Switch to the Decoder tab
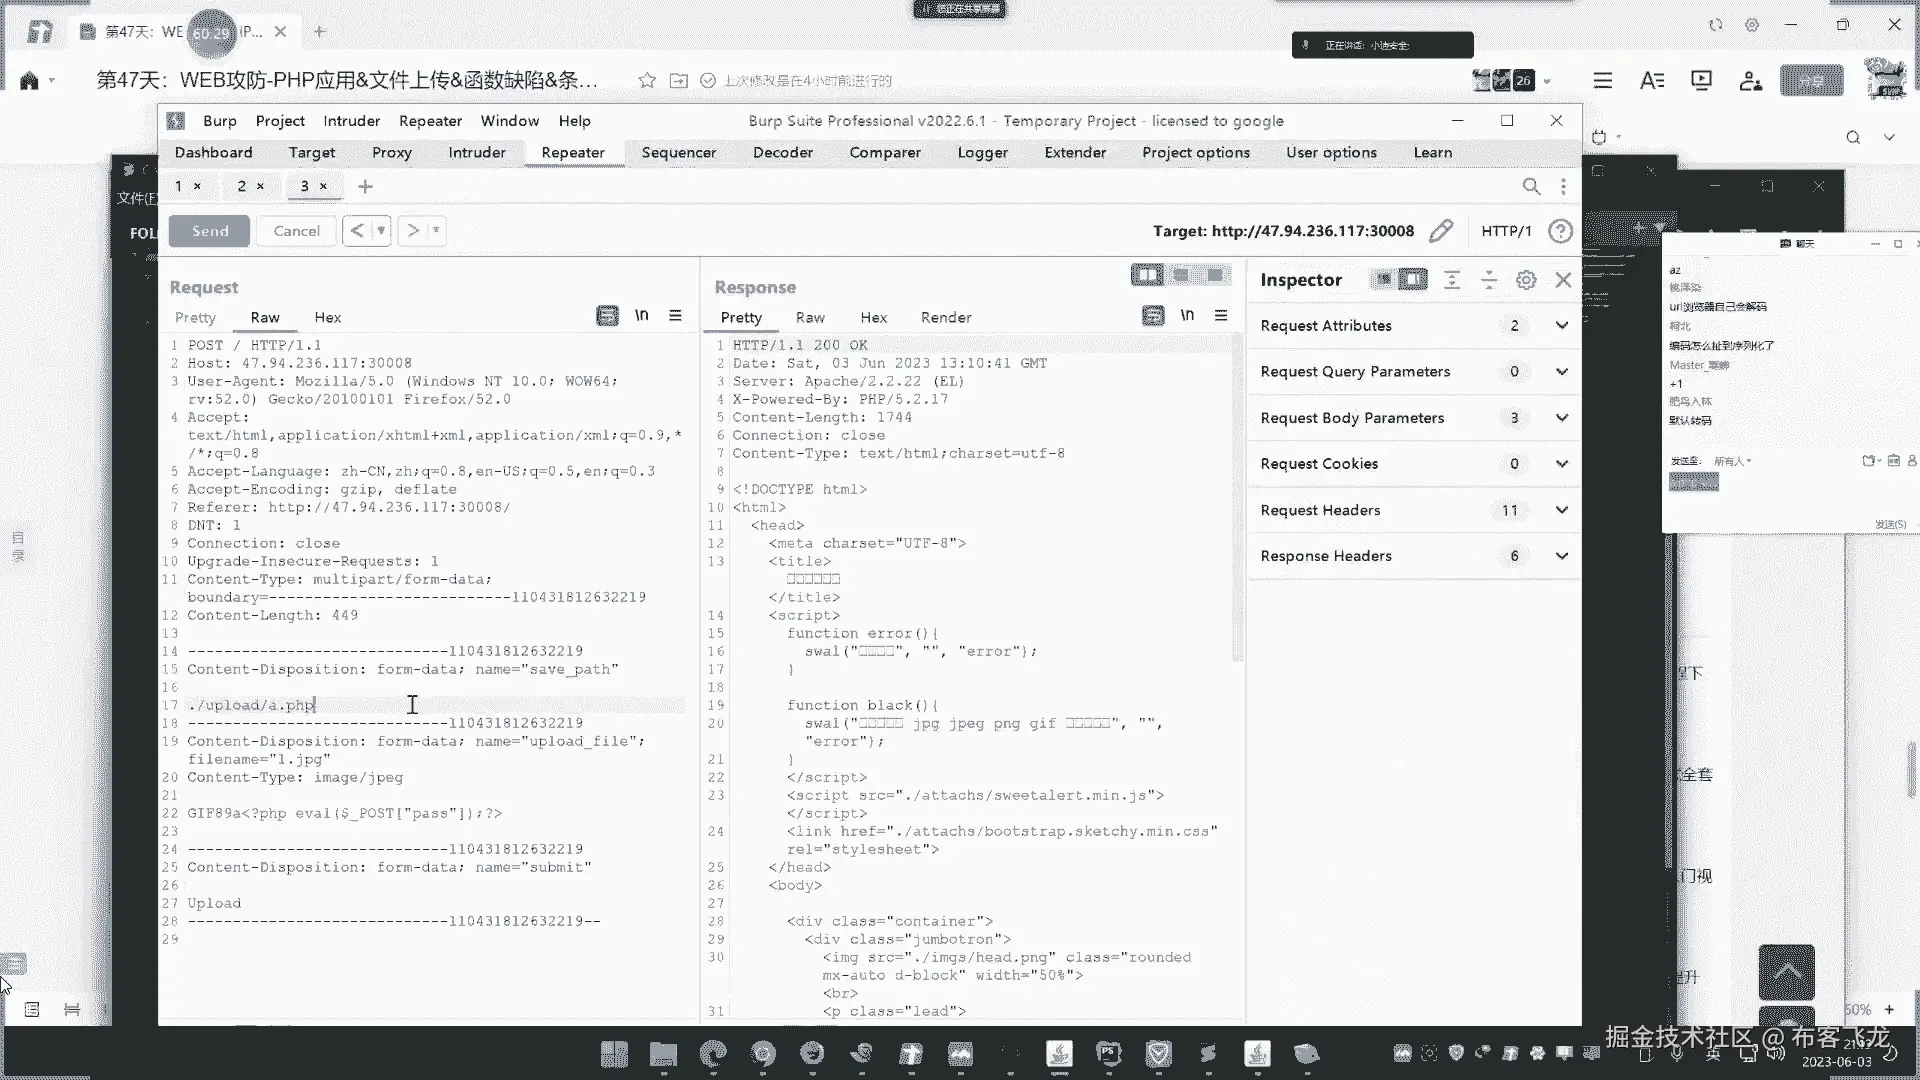 pyautogui.click(x=782, y=153)
